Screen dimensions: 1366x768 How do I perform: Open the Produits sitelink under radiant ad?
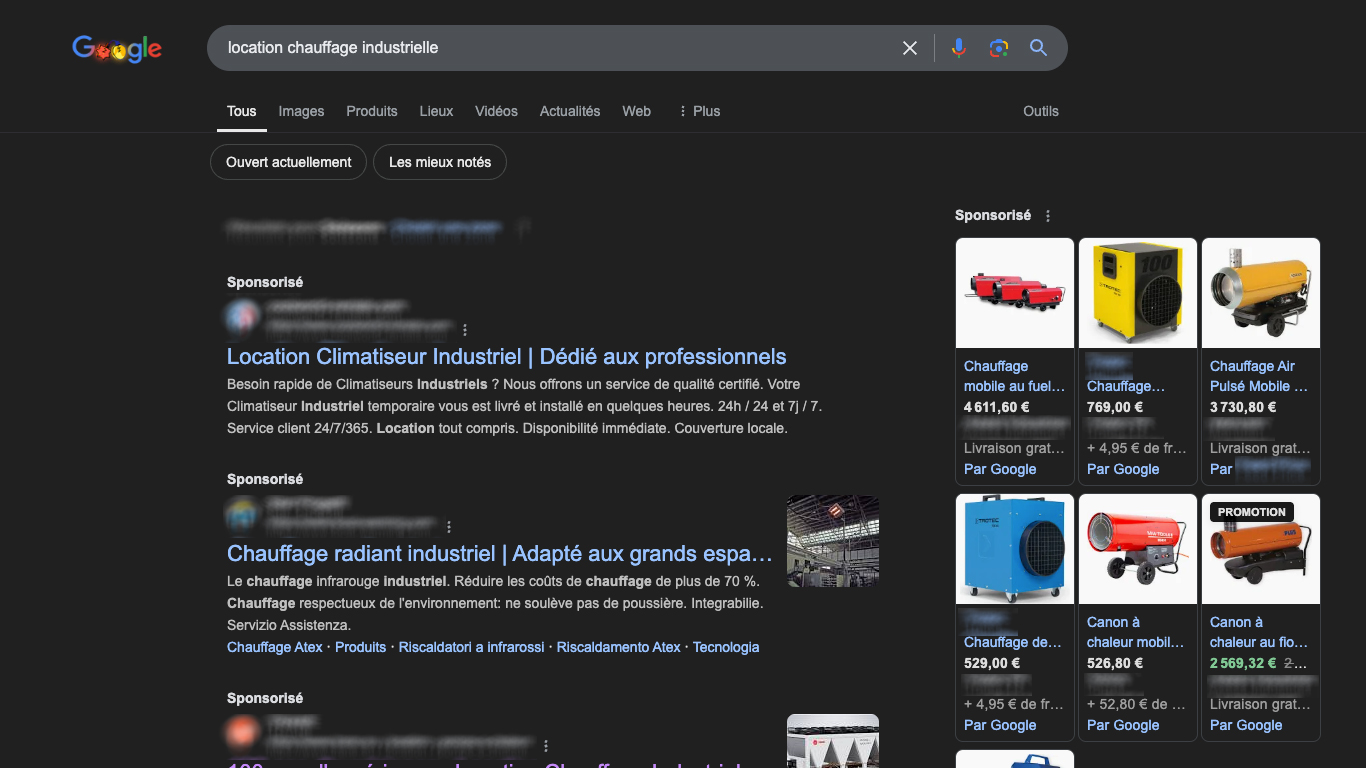pyautogui.click(x=360, y=647)
